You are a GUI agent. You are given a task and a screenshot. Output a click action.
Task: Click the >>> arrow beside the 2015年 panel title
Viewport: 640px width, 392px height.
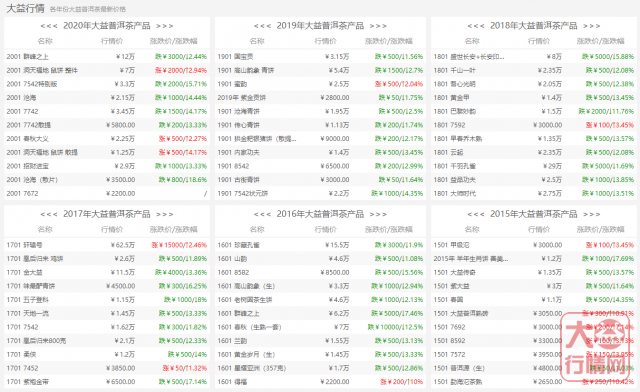592,214
